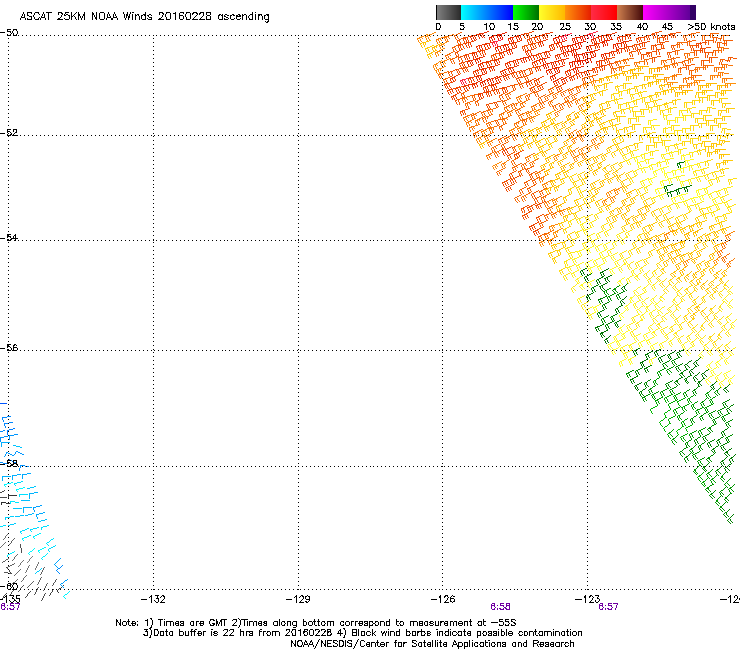This screenshot has height=650, width=740.
Task: Click the NOAA/NESDIS Center credit line
Action: click(432, 644)
